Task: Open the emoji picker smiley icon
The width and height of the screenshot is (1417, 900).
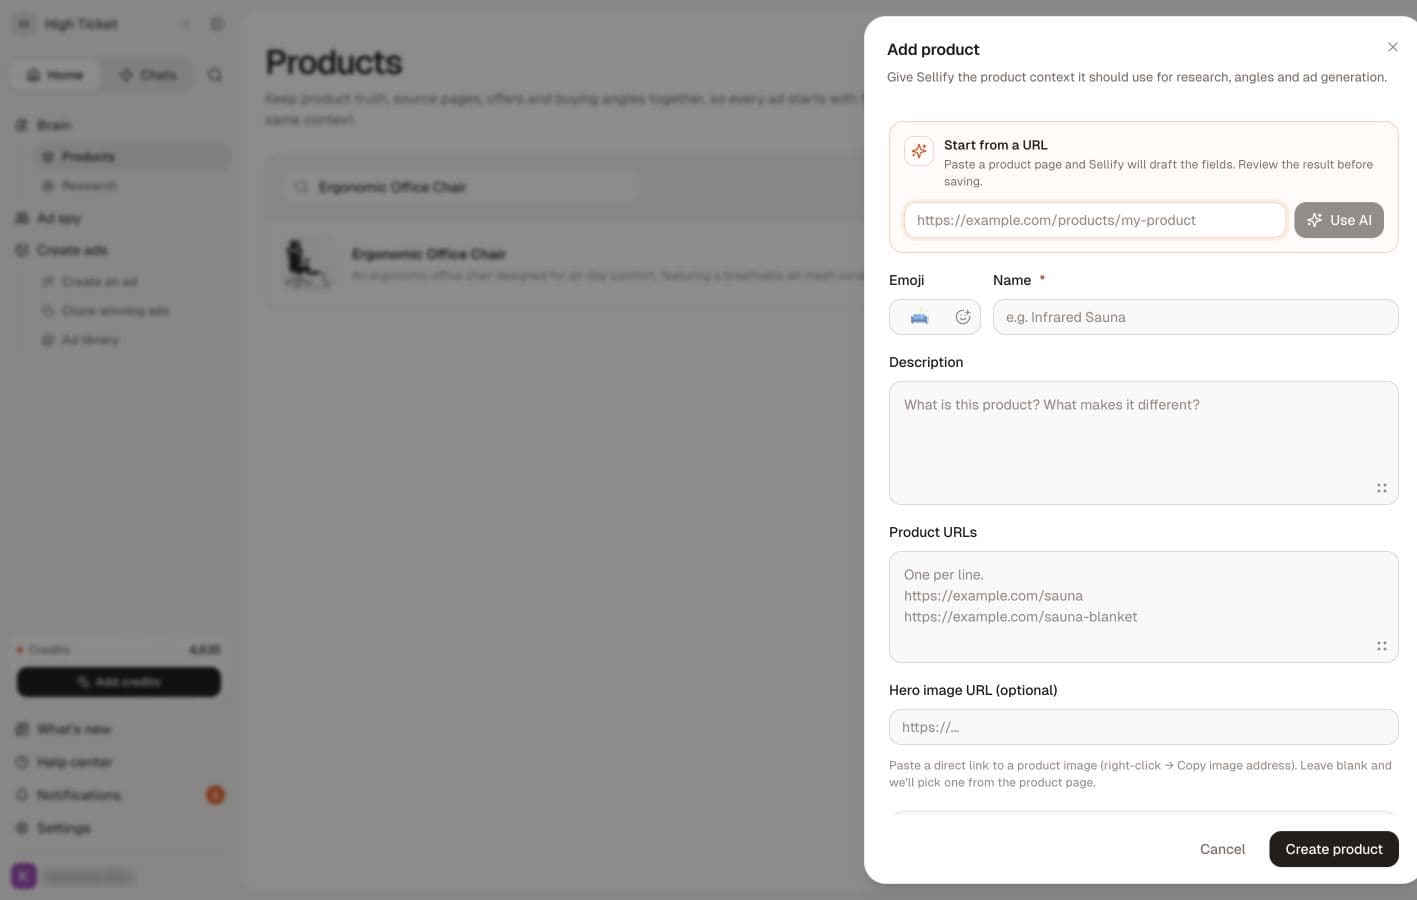Action: click(962, 317)
